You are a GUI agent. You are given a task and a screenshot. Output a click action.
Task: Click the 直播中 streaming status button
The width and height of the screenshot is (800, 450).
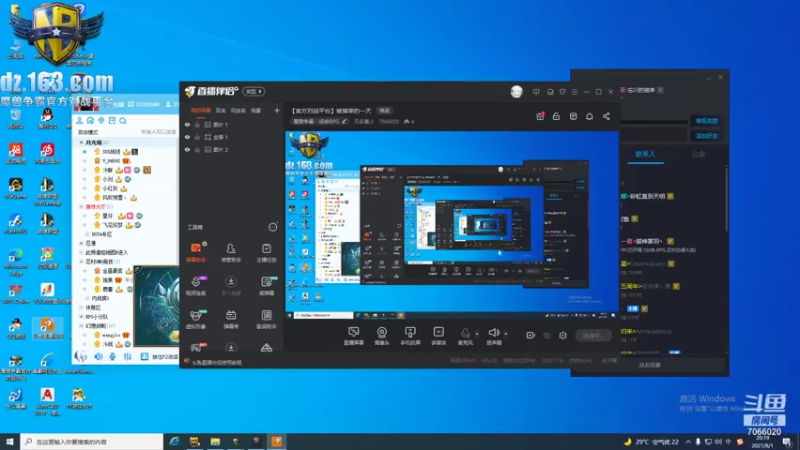pyautogui.click(x=593, y=335)
